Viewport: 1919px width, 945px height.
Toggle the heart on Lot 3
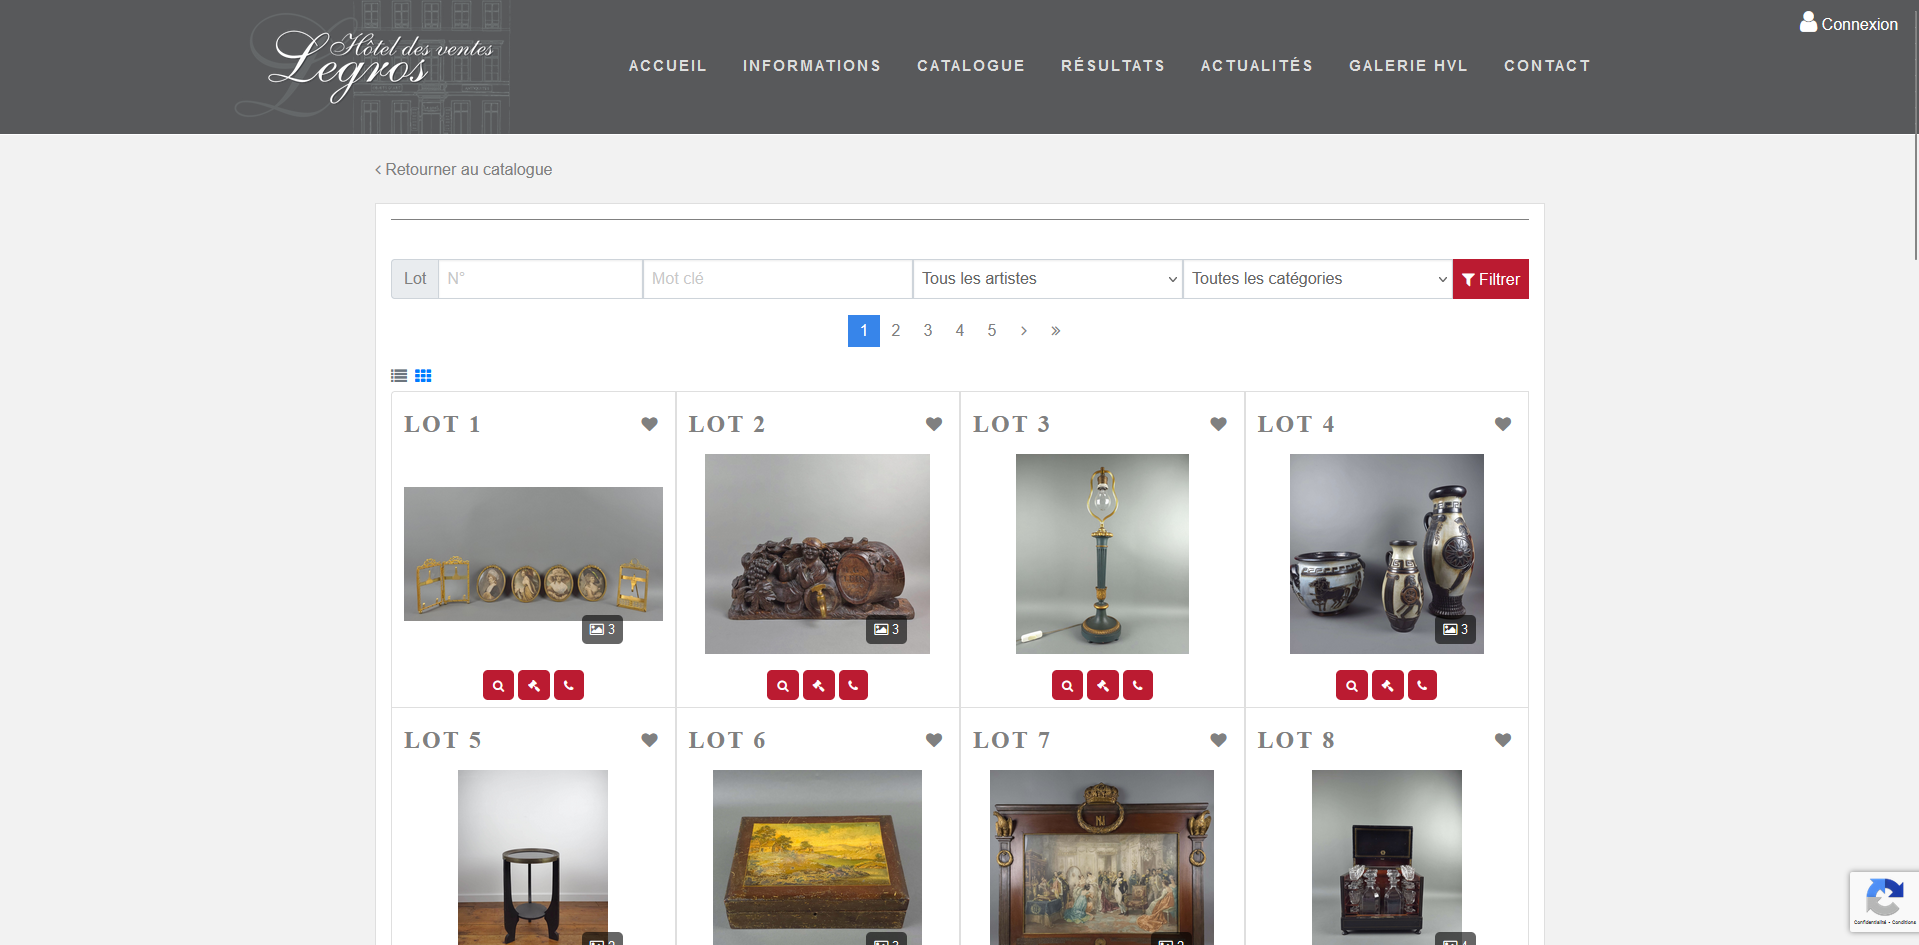click(1218, 424)
